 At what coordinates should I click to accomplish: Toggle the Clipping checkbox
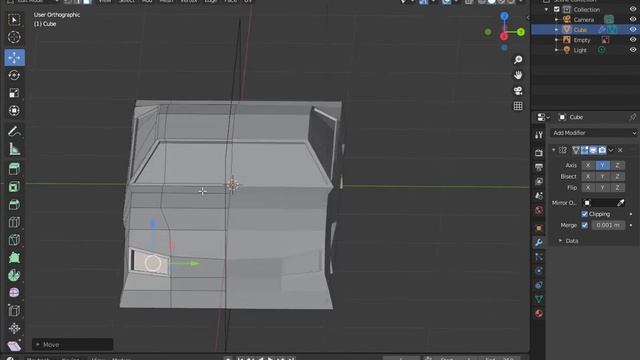(584, 214)
